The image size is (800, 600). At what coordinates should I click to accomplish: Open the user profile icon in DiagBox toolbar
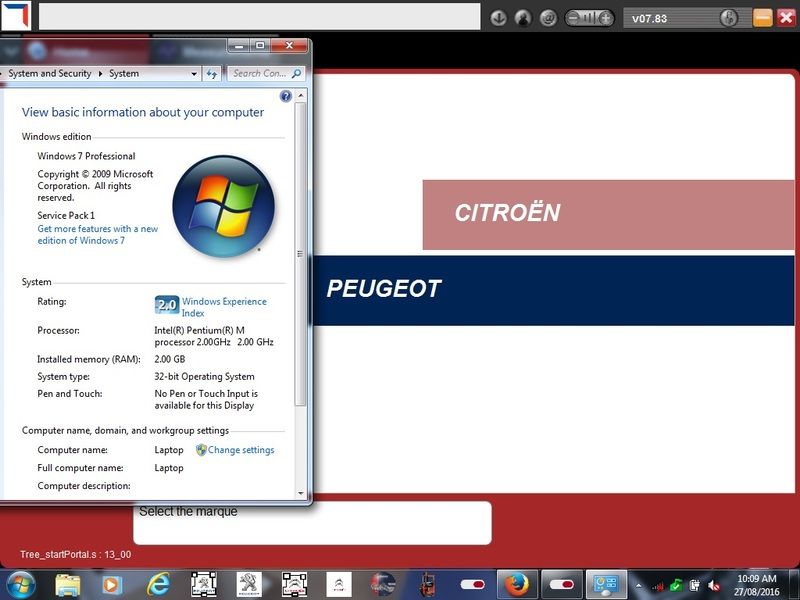[x=523, y=18]
